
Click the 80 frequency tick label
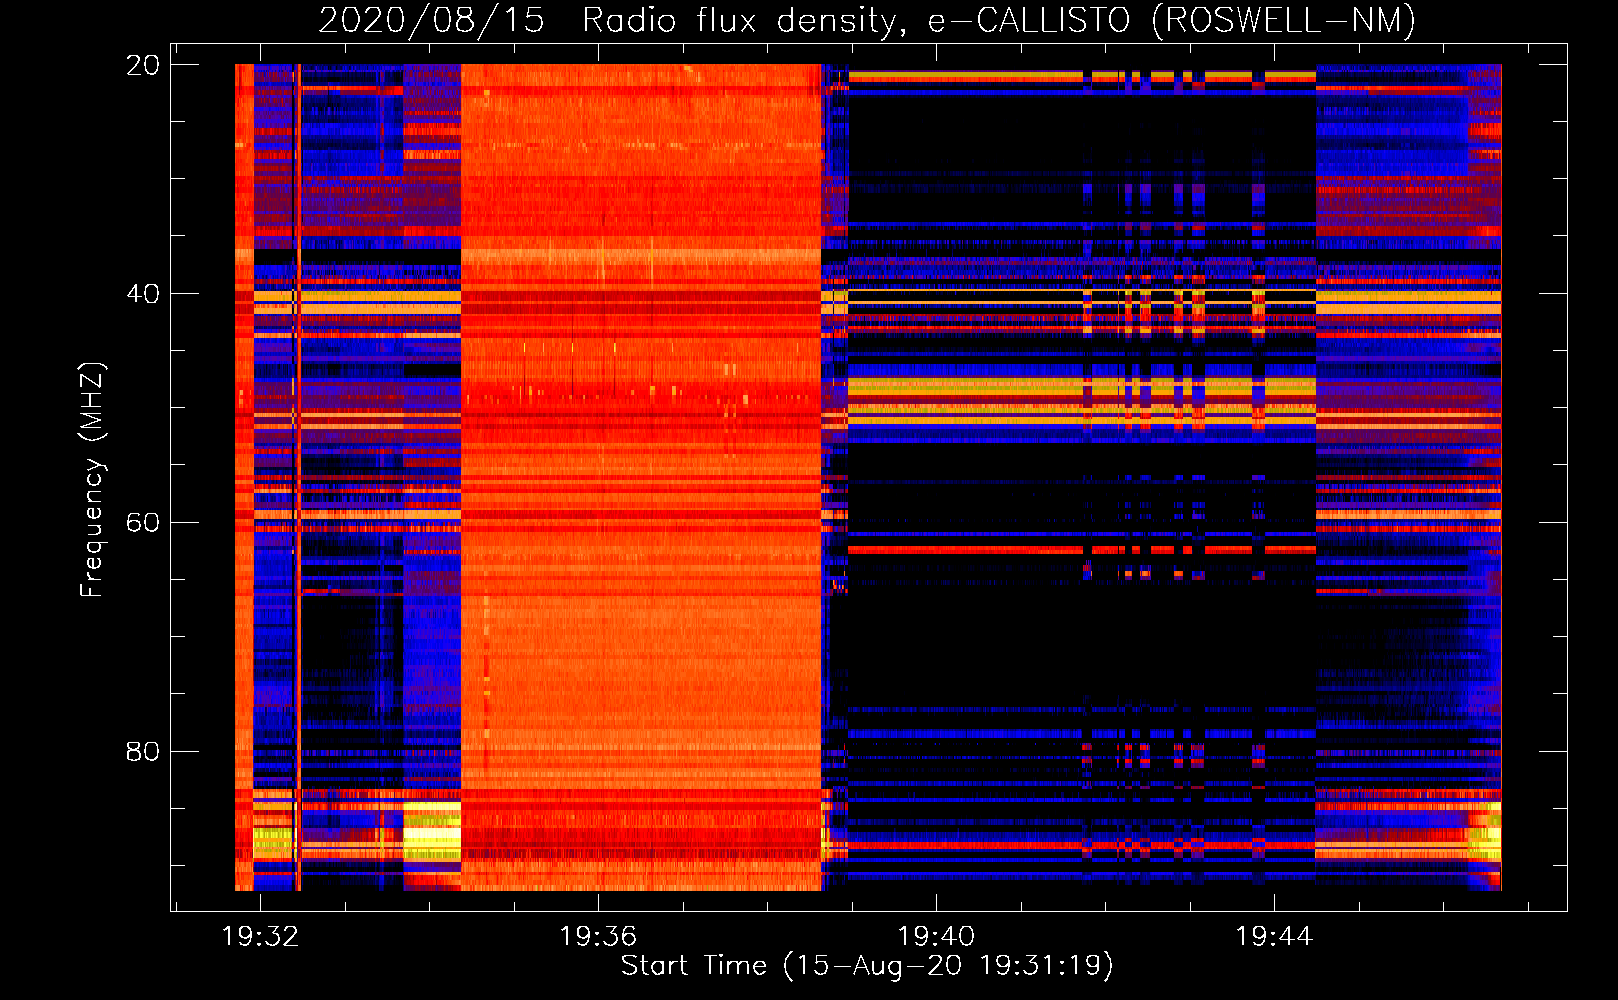click(x=142, y=751)
